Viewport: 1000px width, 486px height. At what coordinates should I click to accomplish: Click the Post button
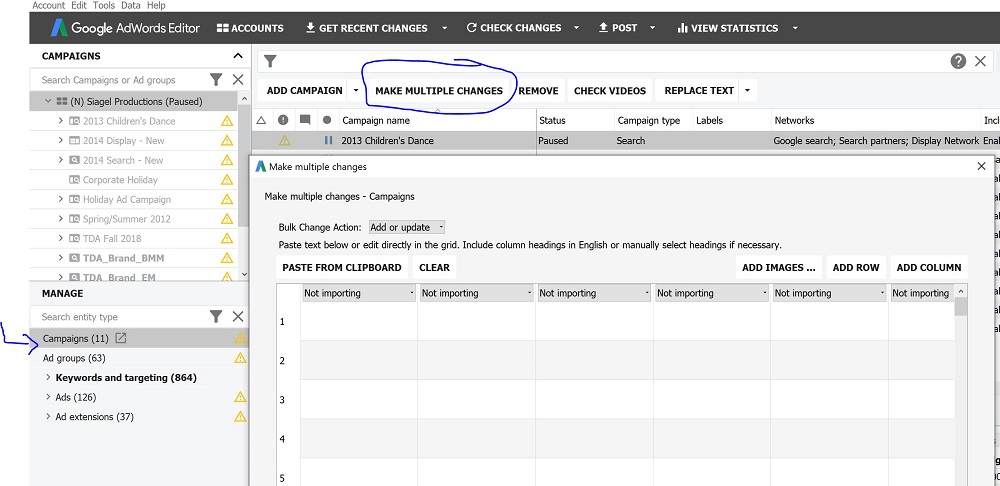coord(618,28)
